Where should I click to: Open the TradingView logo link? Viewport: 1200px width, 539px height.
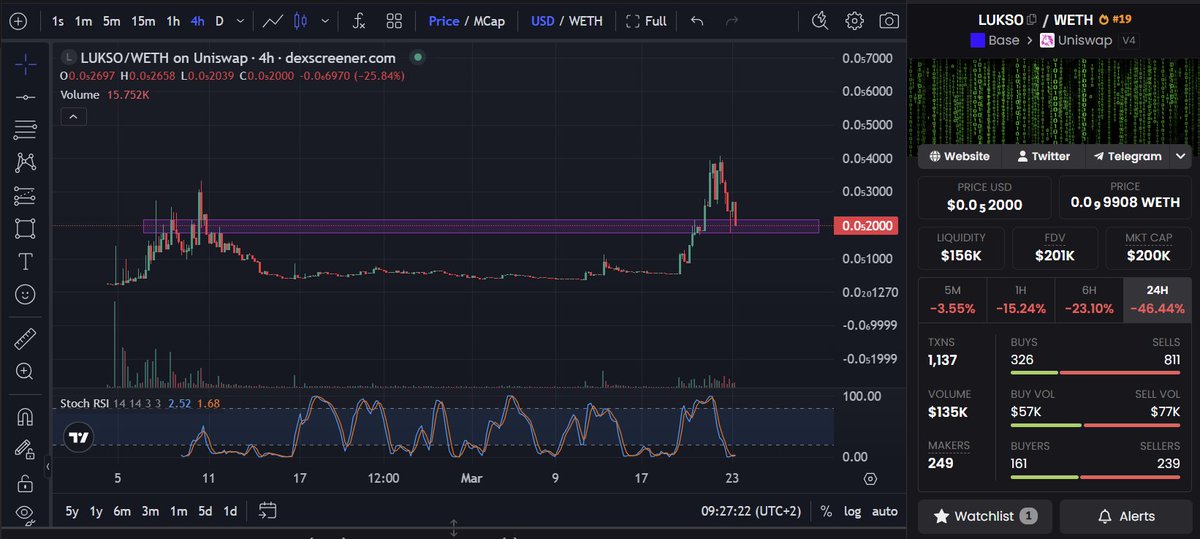(x=78, y=437)
